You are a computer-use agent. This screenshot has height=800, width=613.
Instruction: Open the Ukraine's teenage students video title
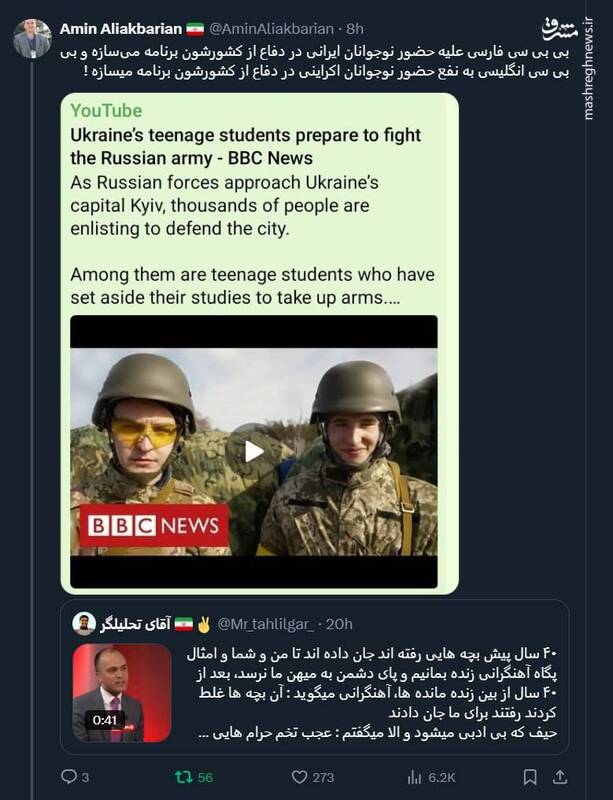click(x=245, y=146)
